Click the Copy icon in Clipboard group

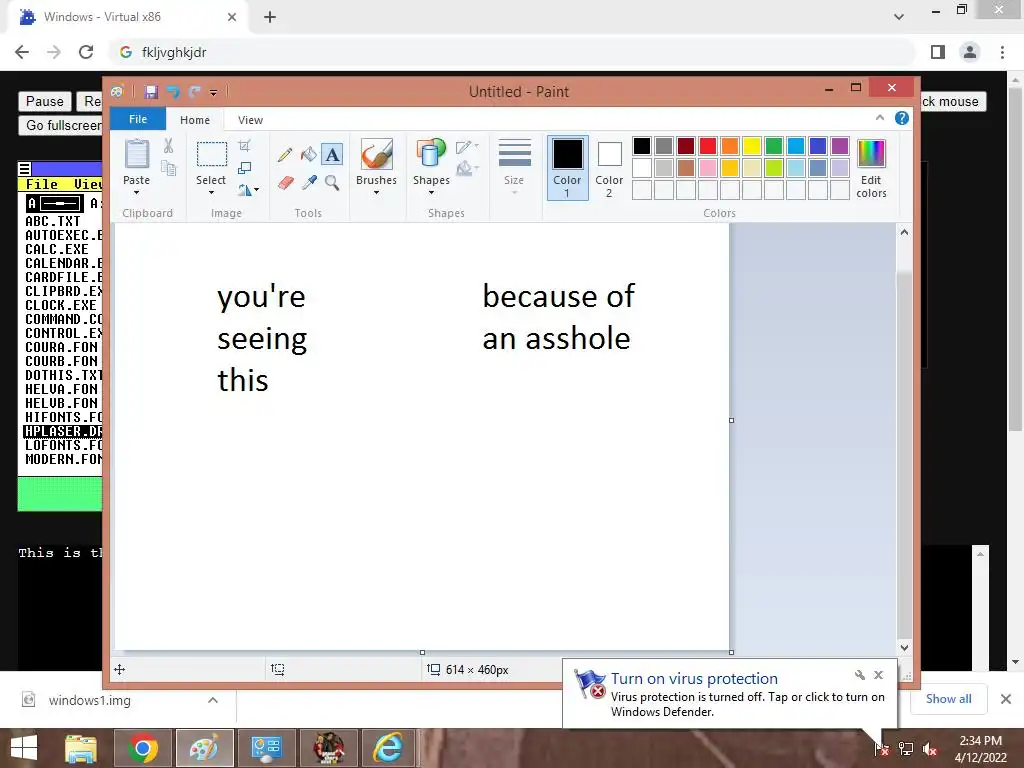click(168, 168)
